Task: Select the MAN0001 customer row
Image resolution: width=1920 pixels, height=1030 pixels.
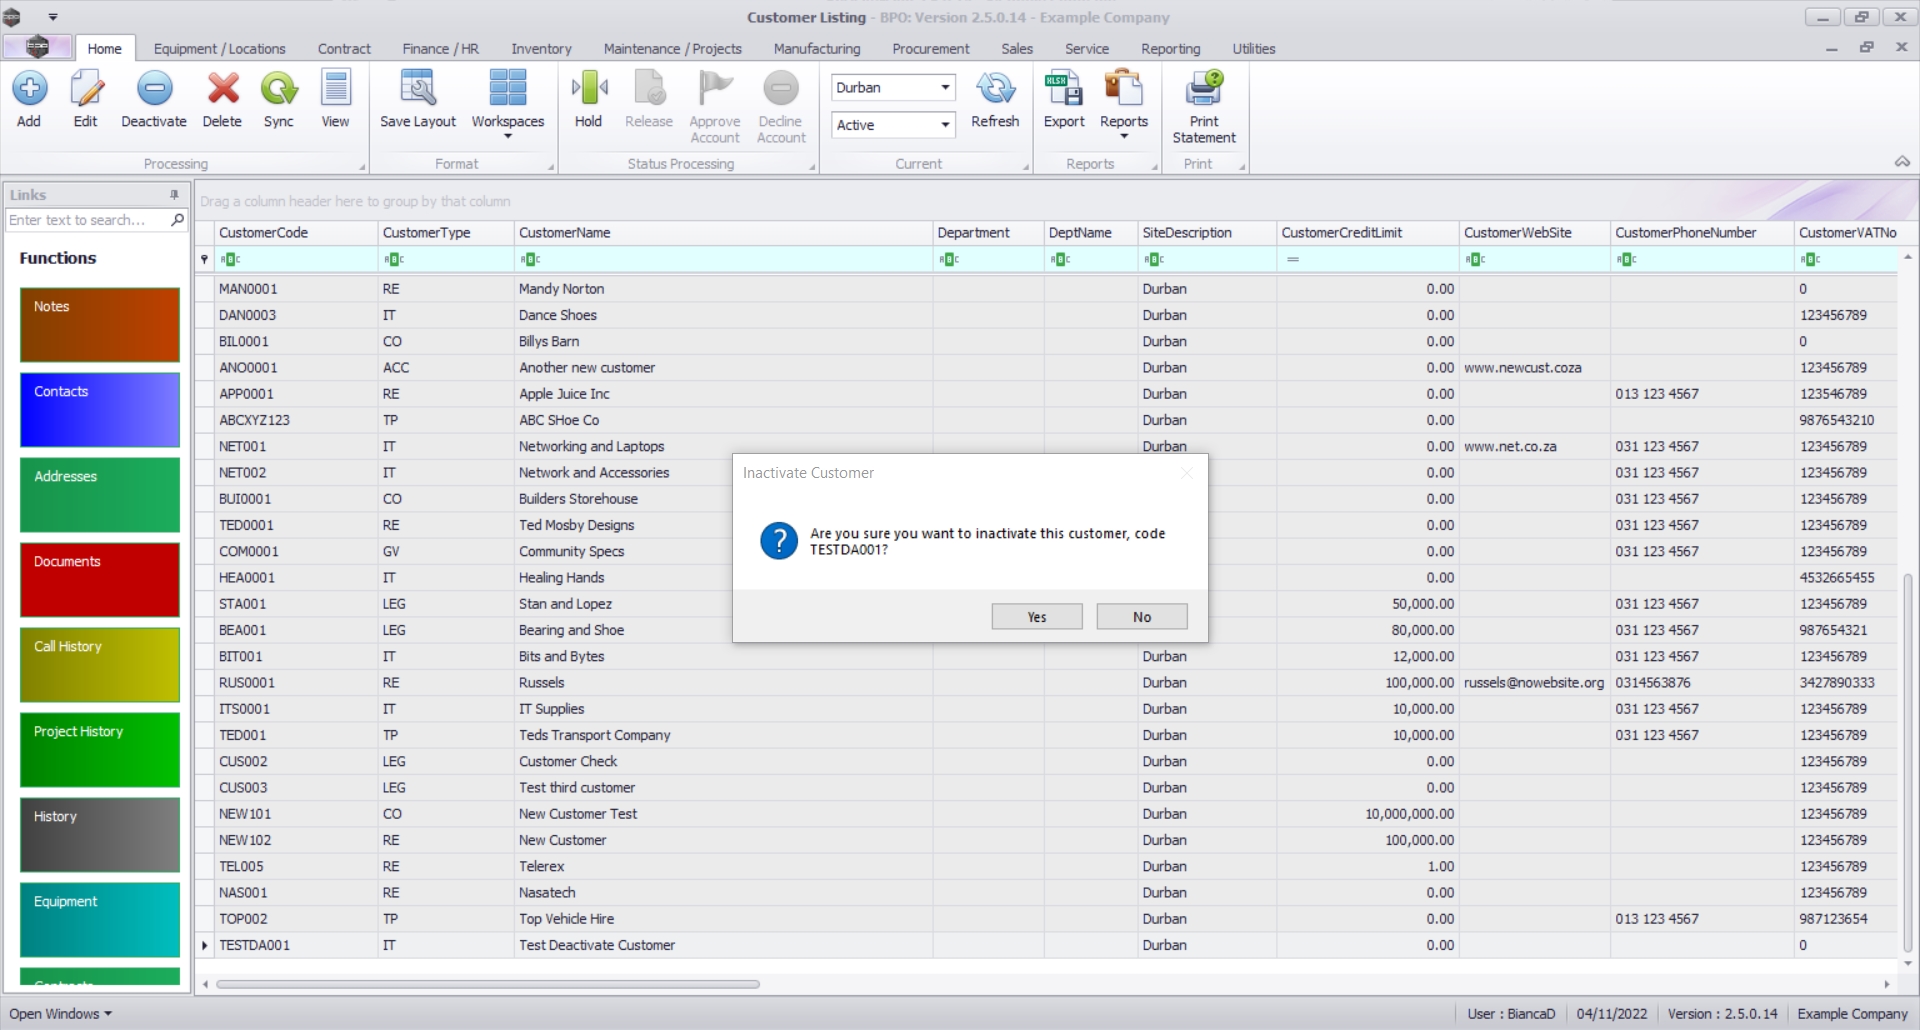Action: 1046,289
